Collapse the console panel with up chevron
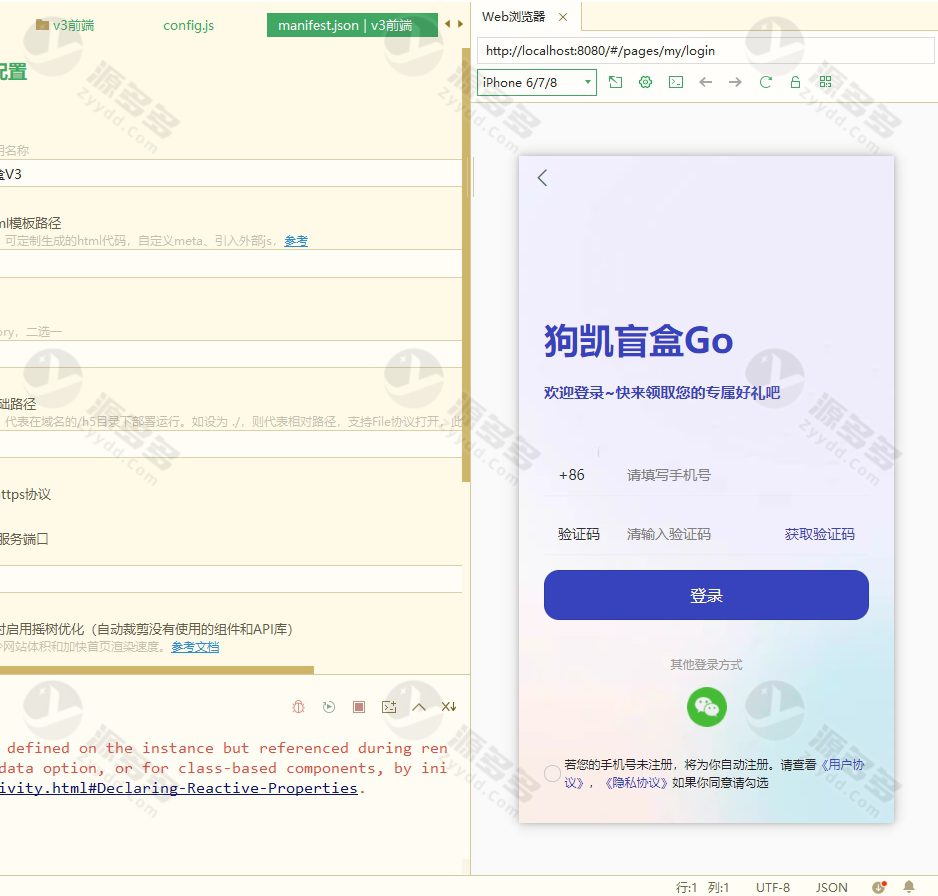Screen dimensions: 938x896 419,707
